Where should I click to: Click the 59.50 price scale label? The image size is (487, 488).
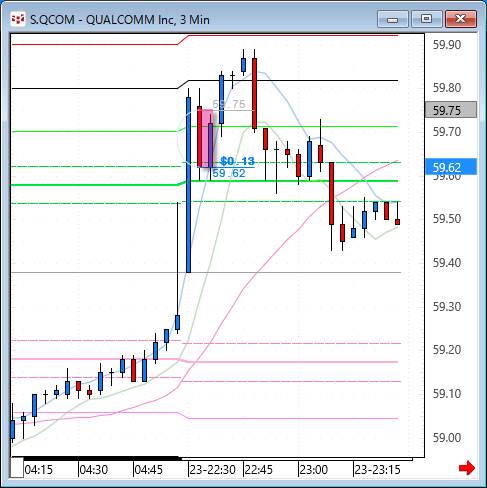[447, 219]
